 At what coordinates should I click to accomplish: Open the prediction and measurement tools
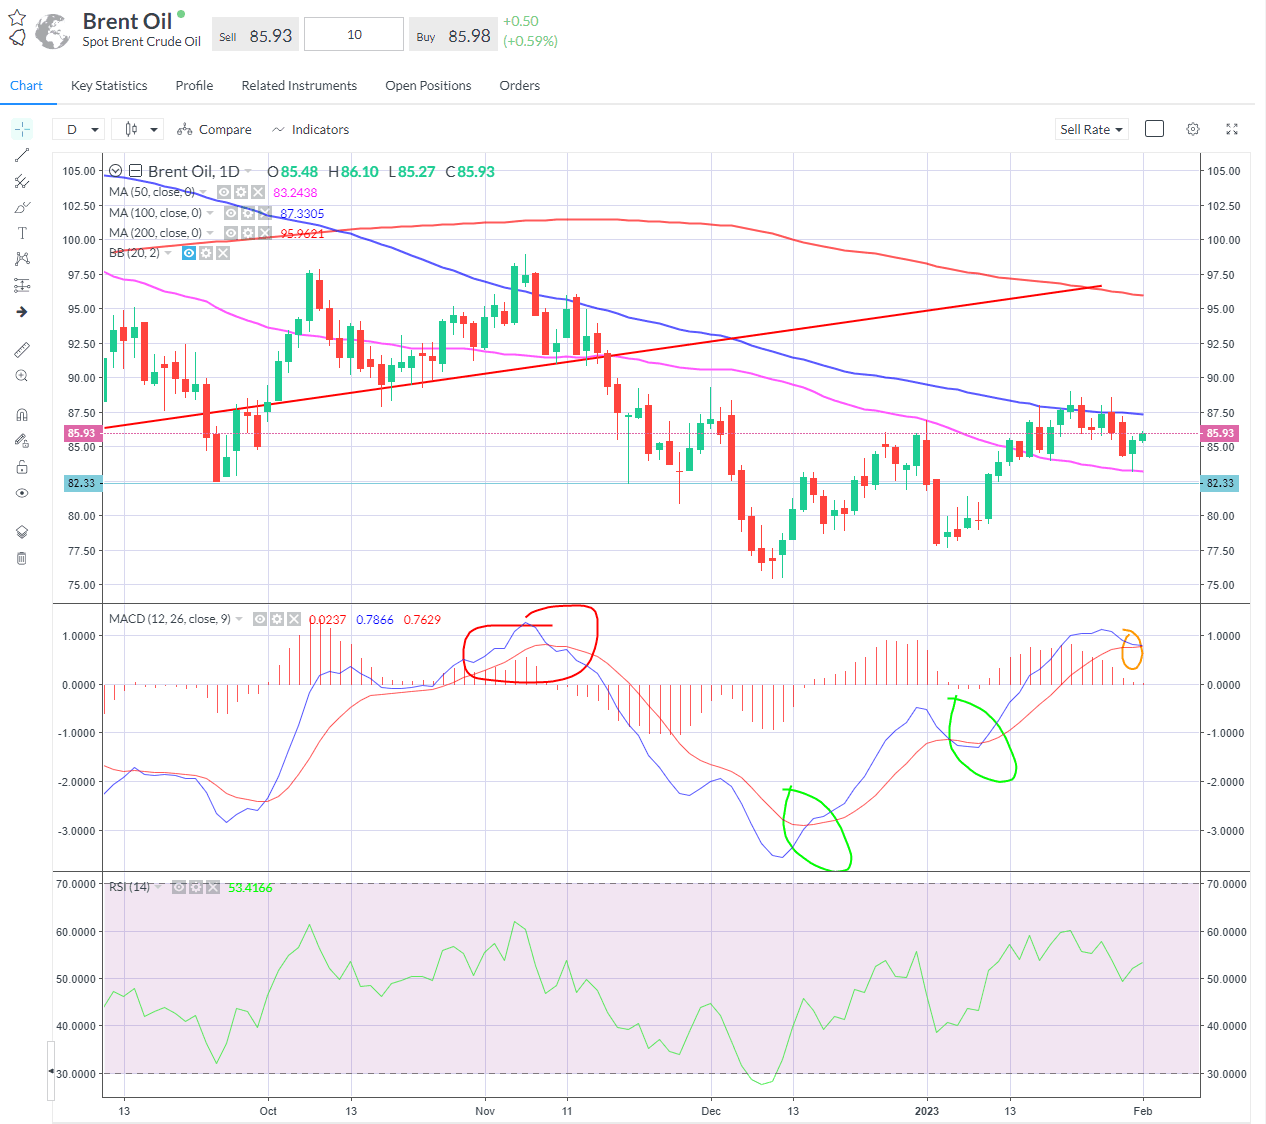coord(22,285)
